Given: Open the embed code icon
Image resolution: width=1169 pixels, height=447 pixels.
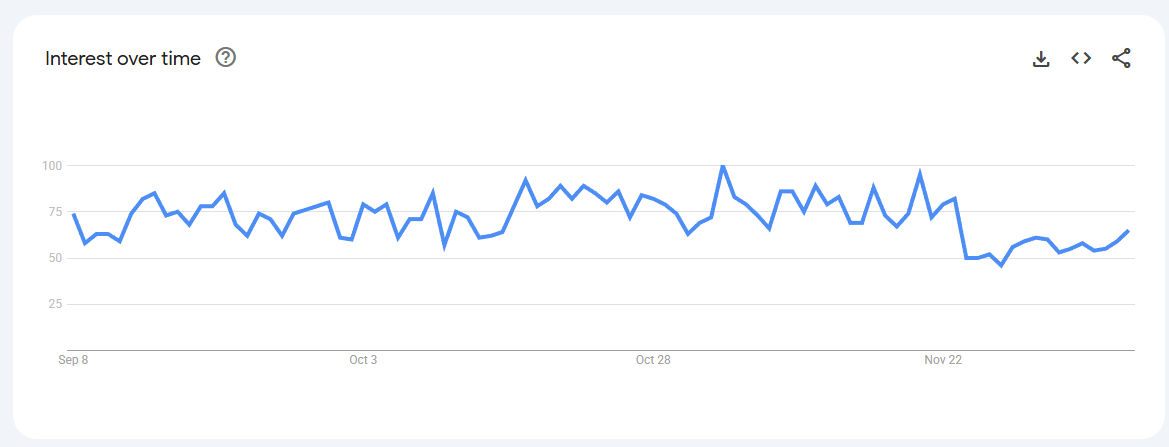Looking at the screenshot, I should [1081, 58].
